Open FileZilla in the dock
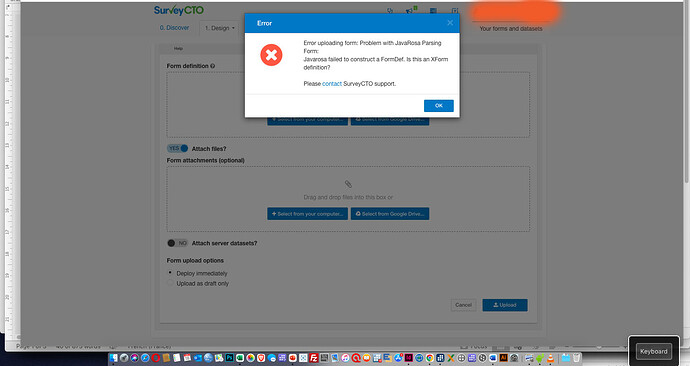The width and height of the screenshot is (690, 366). (314, 358)
